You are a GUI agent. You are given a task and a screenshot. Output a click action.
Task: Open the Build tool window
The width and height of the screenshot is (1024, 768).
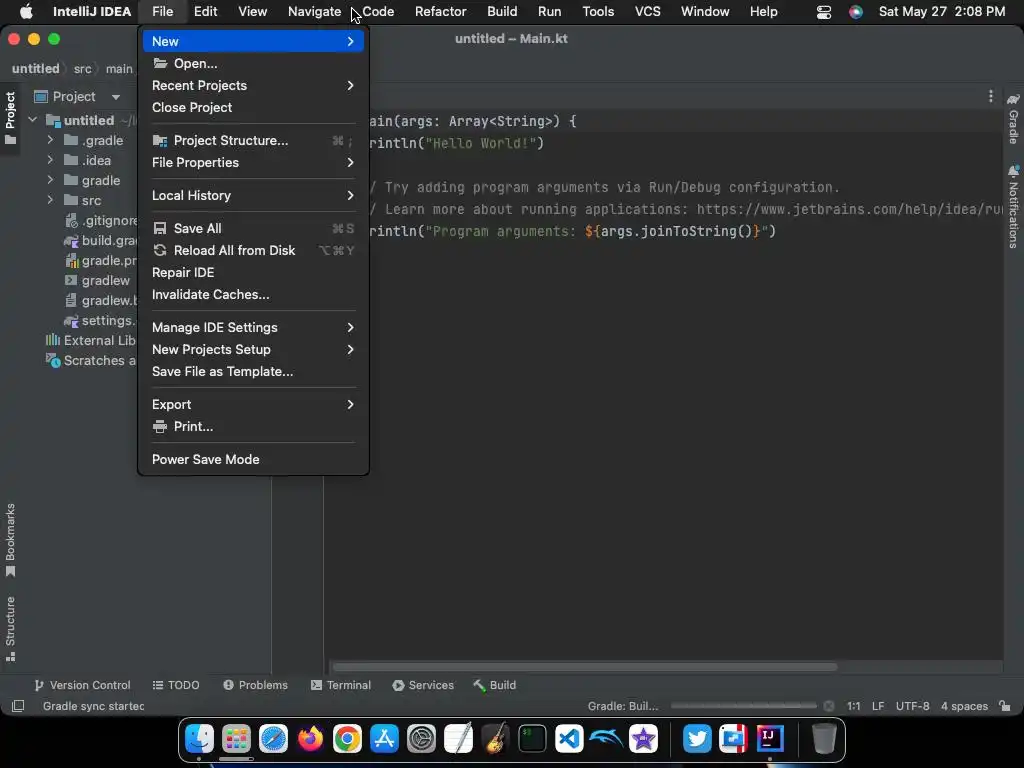495,685
